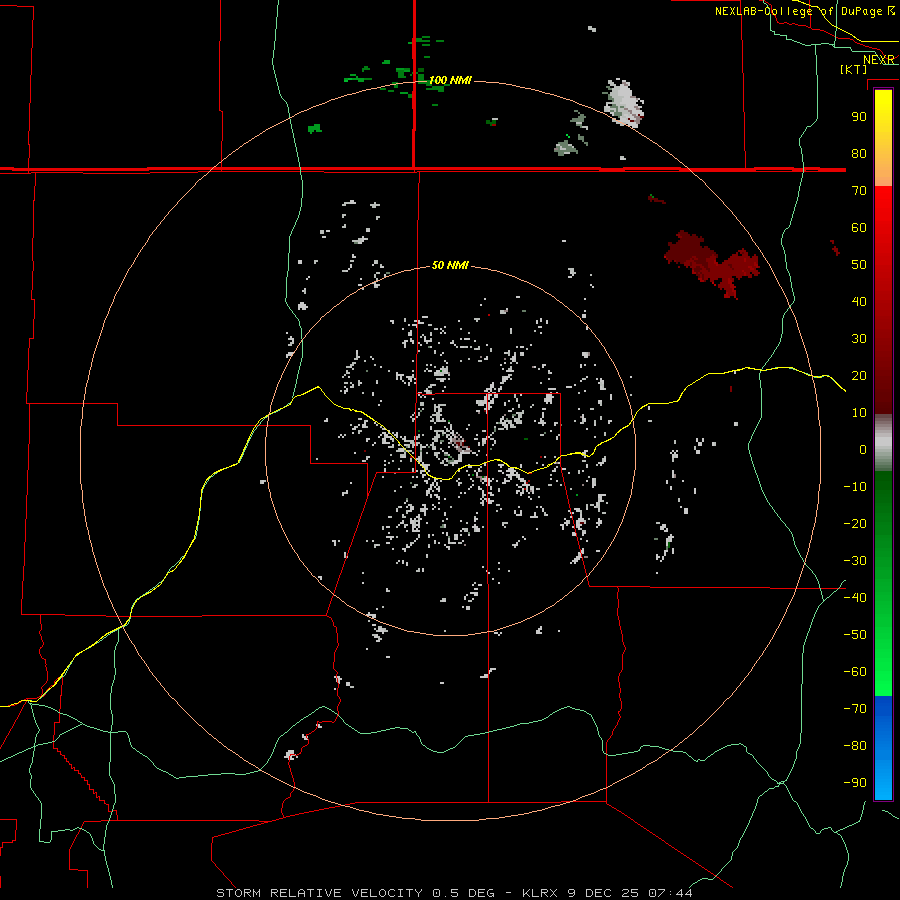Image resolution: width=900 pixels, height=900 pixels.
Task: Select the 50 label on velocity scale
Action: 859,265
